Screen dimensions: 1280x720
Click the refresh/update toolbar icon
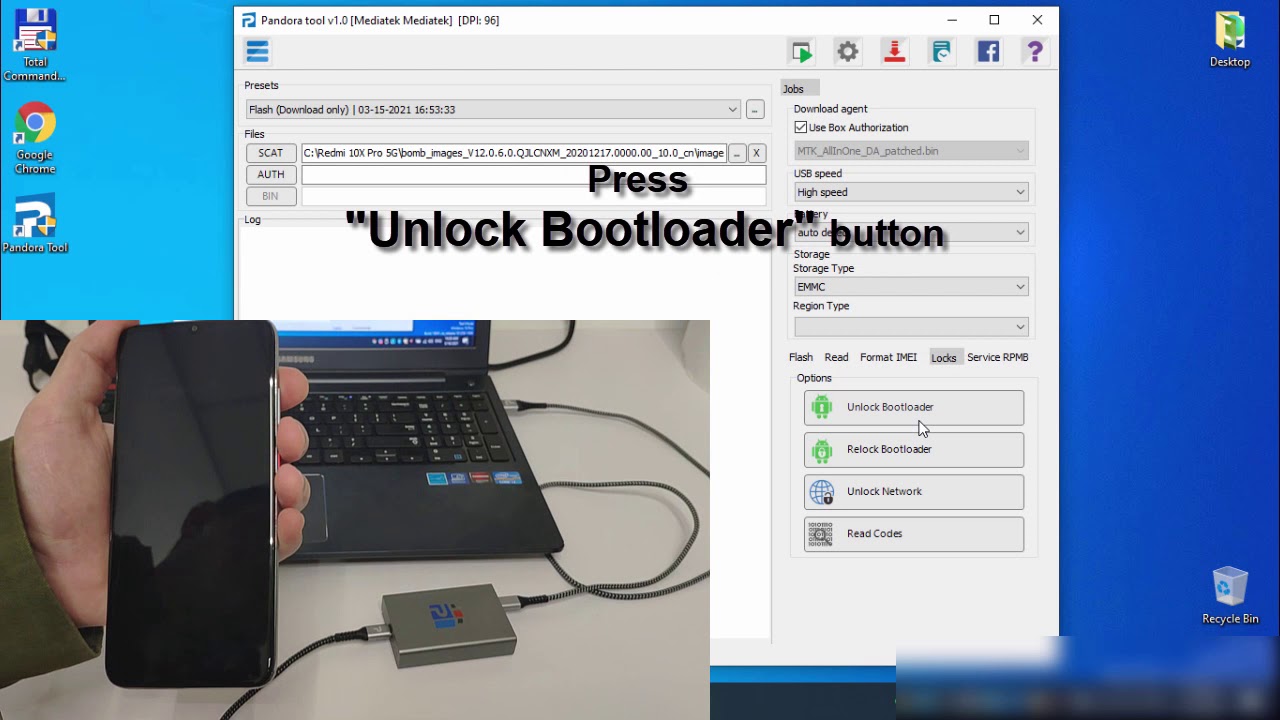coord(941,52)
